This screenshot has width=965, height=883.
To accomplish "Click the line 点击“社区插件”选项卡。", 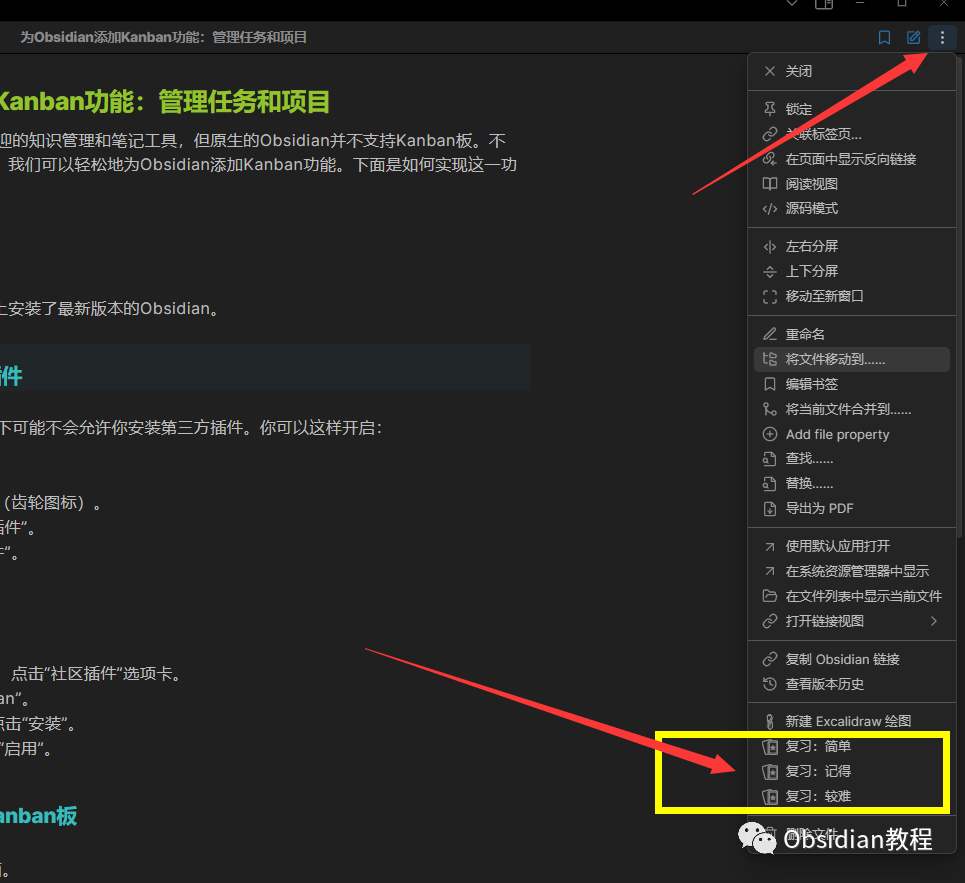I will pos(96,674).
